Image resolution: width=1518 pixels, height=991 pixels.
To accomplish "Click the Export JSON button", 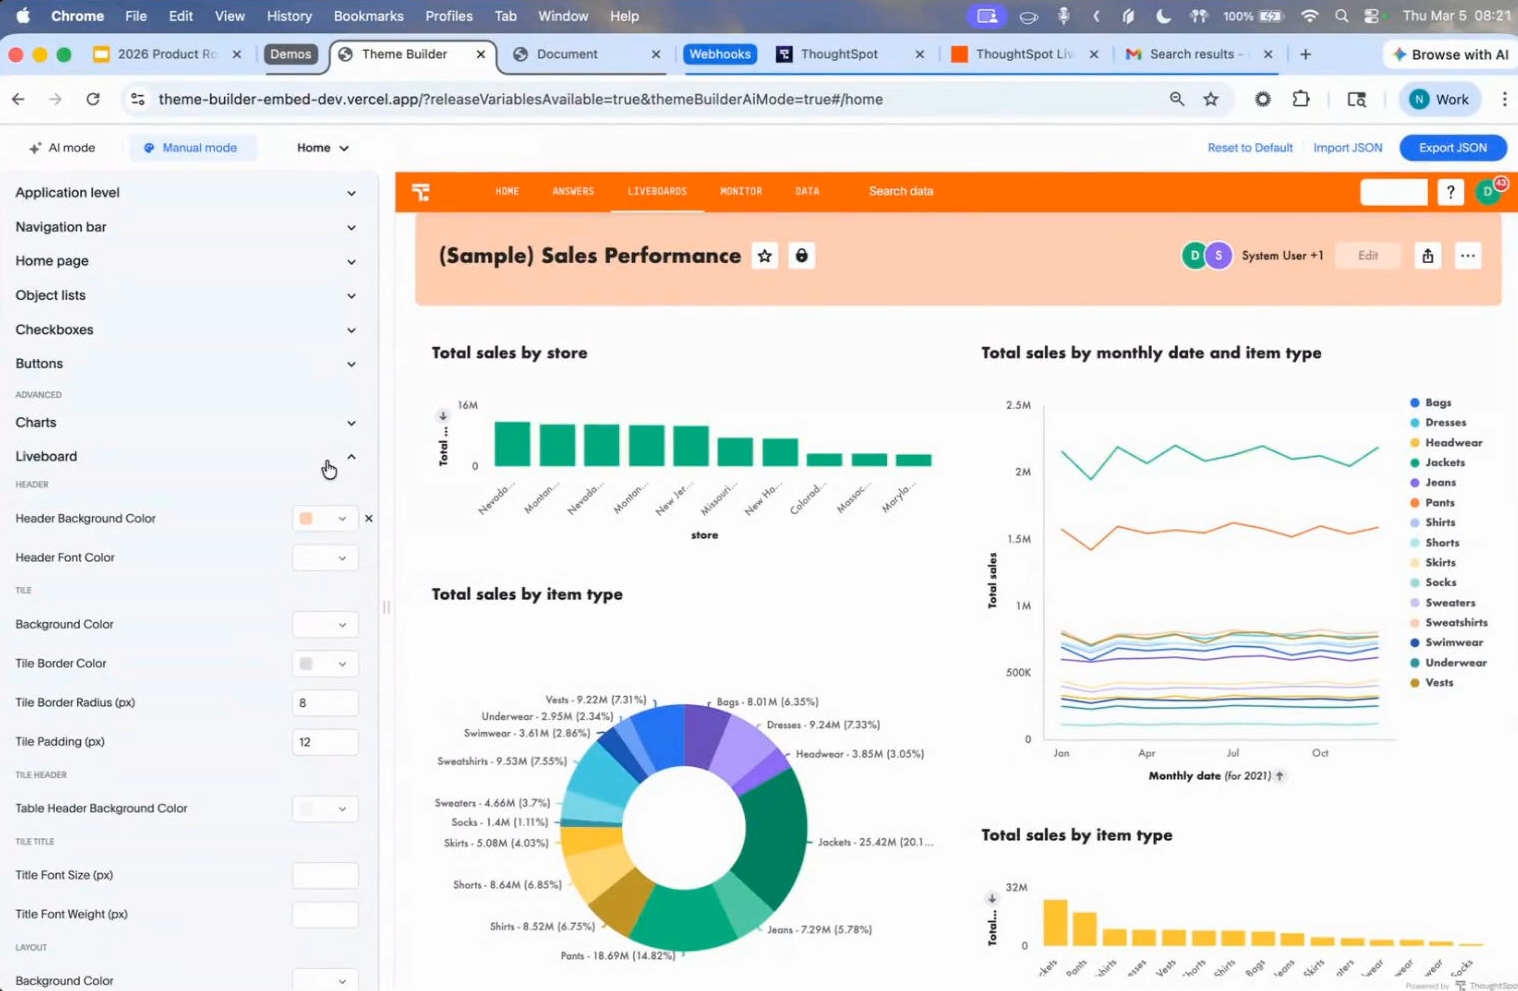I will [x=1452, y=148].
